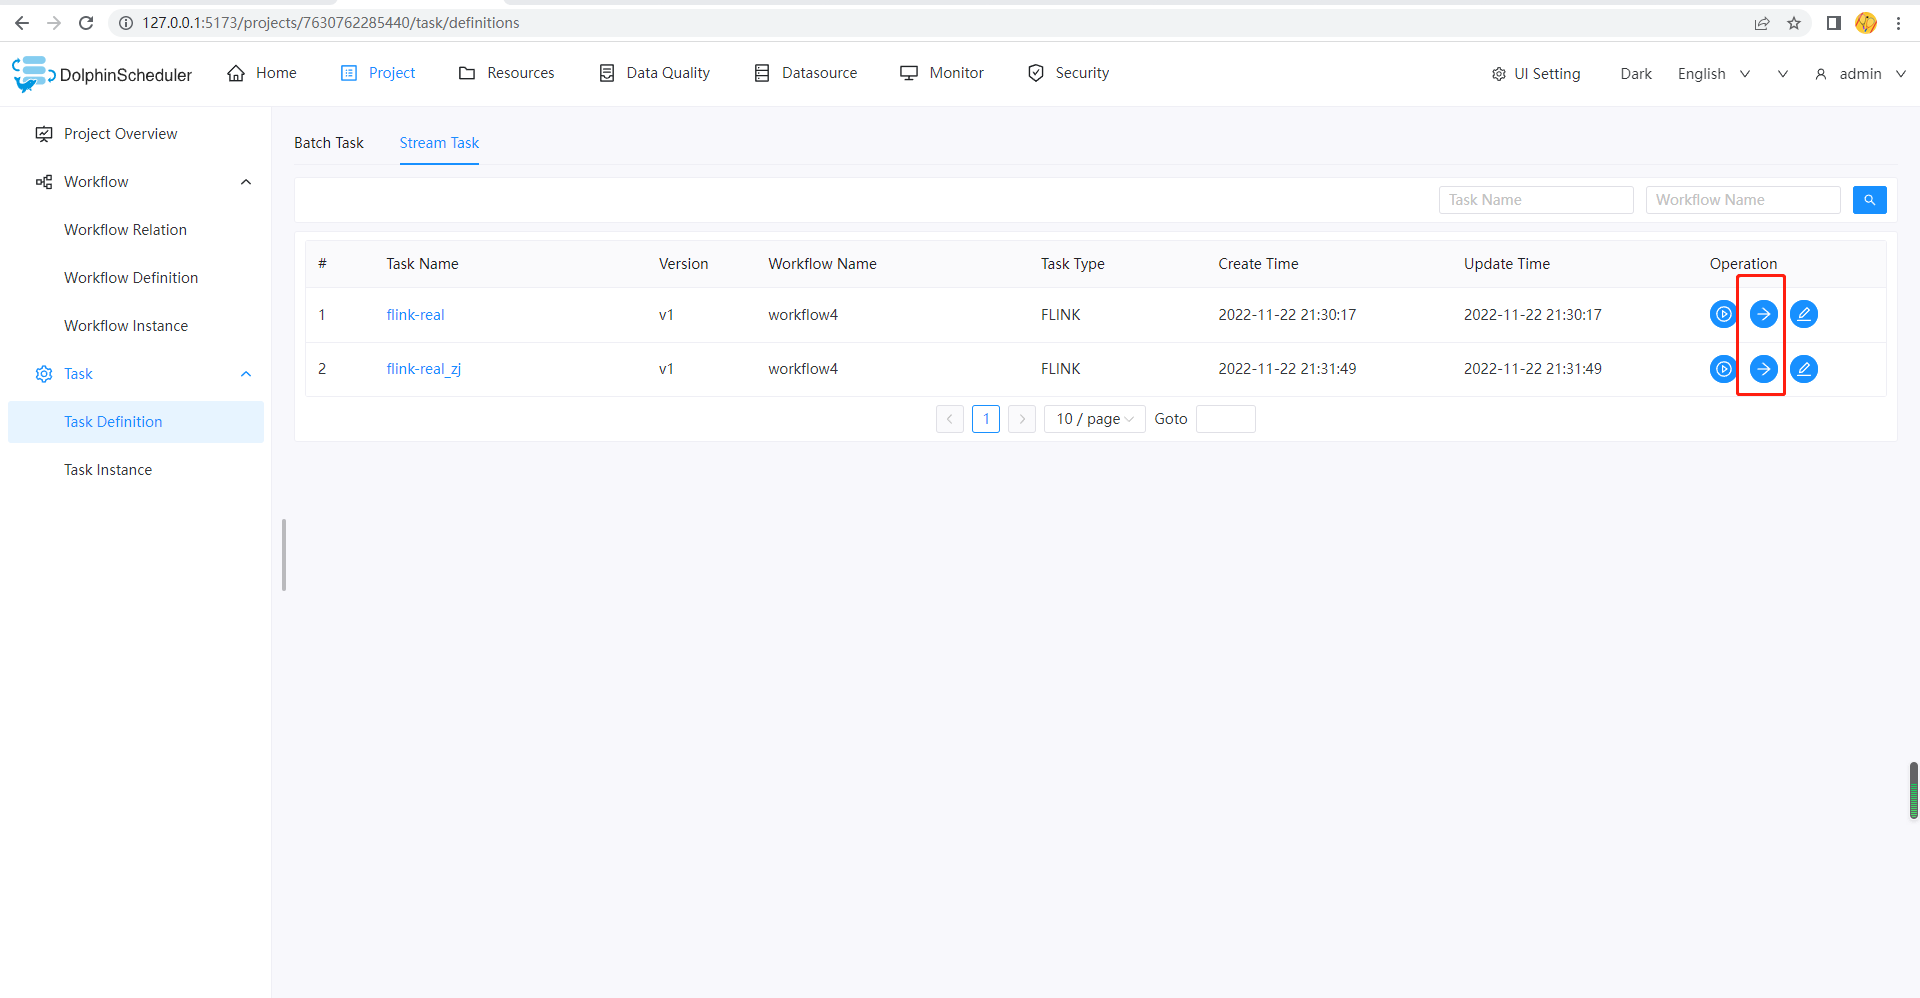Open Workflow Relation in sidebar
The width and height of the screenshot is (1920, 998).
pyautogui.click(x=136, y=230)
